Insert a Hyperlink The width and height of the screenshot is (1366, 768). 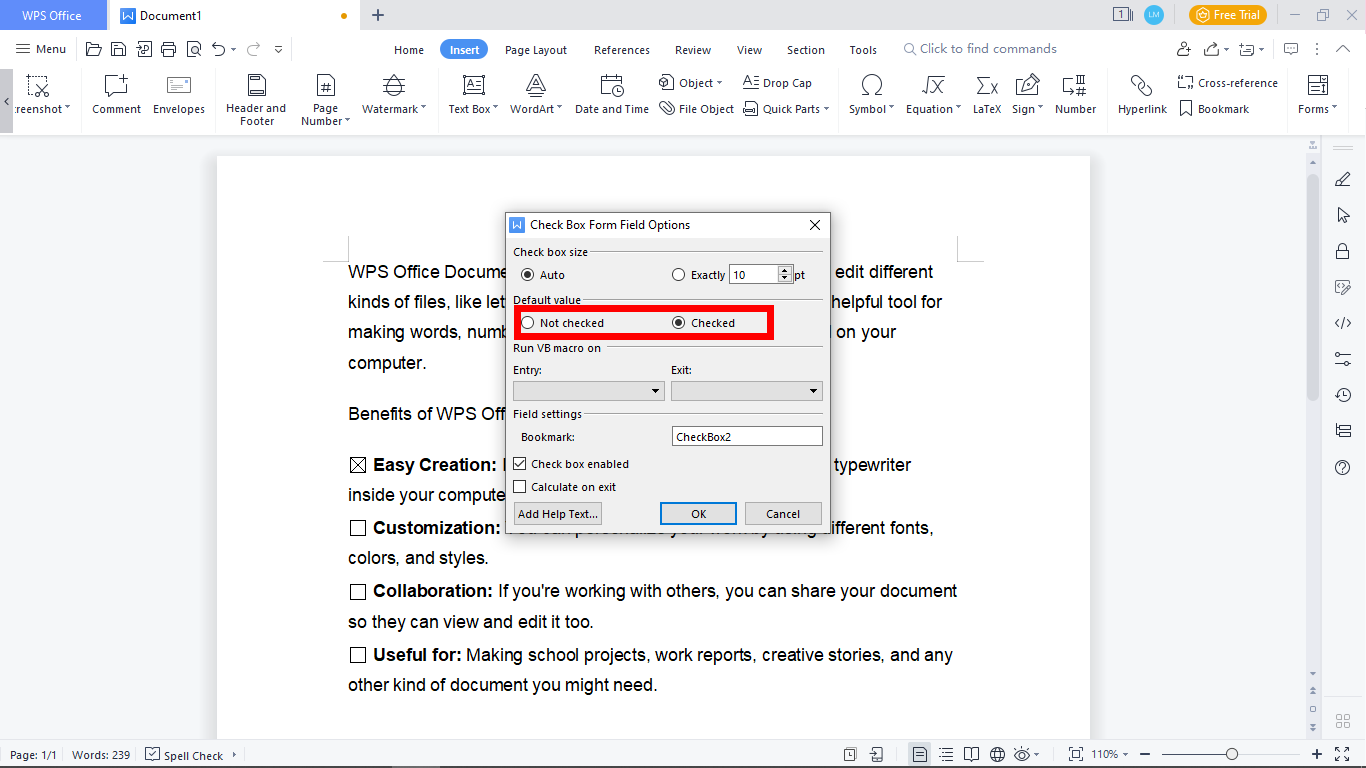tap(1142, 97)
